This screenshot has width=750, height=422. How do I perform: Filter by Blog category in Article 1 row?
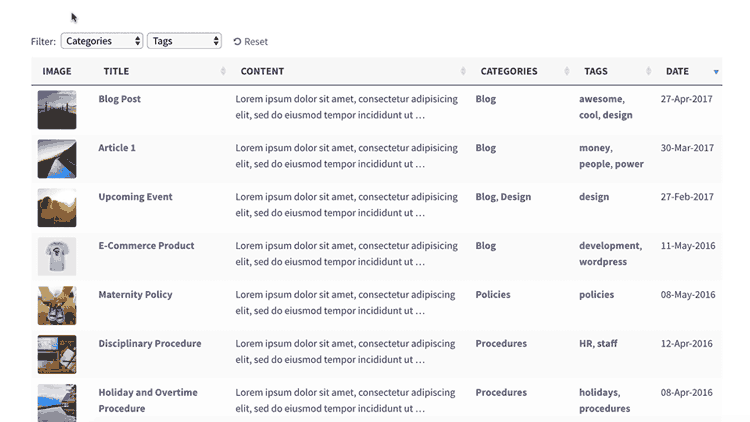pyautogui.click(x=485, y=148)
